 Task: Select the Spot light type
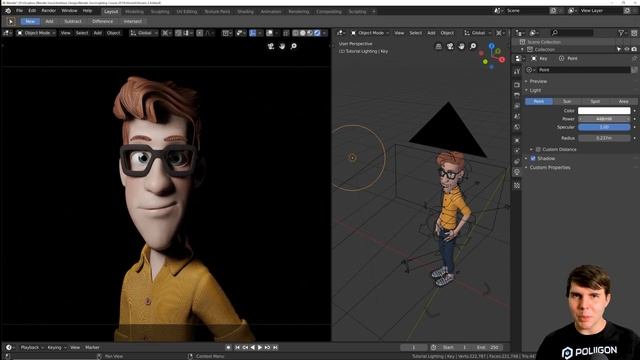point(595,101)
